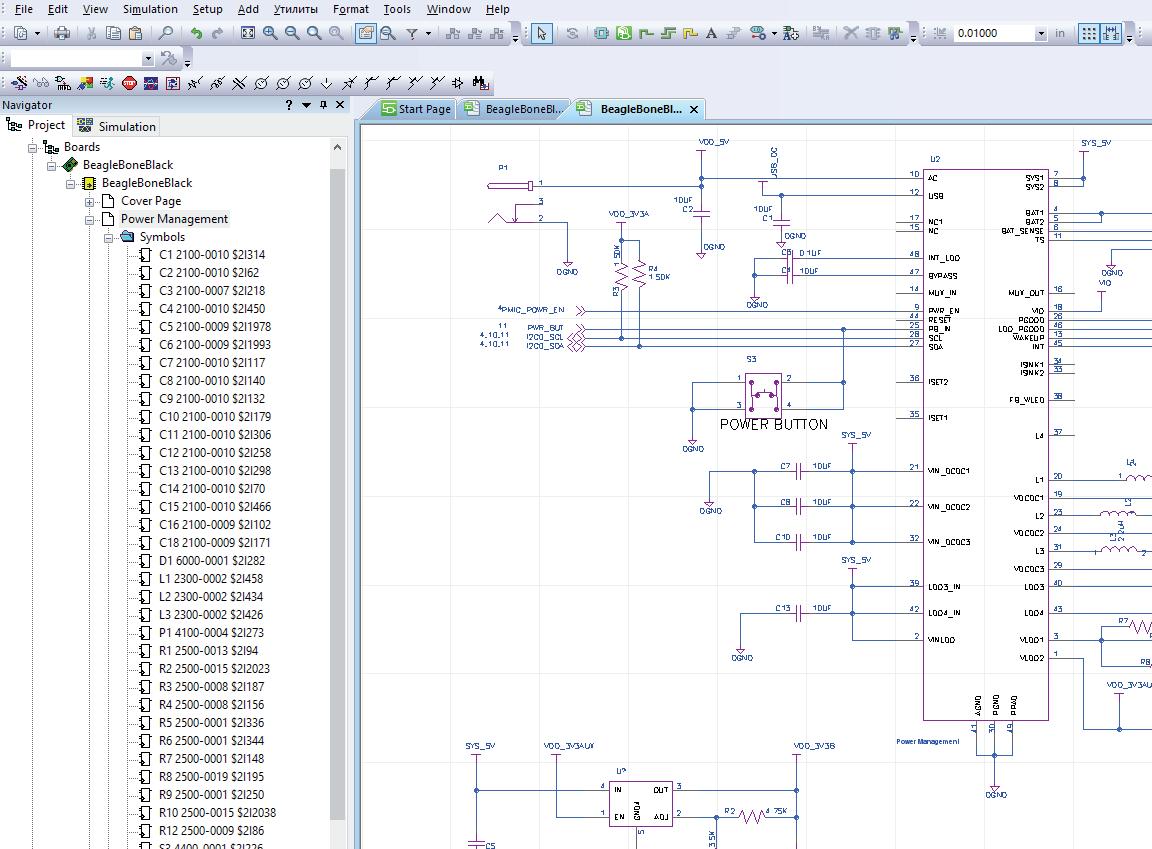This screenshot has width=1152, height=849.
Task: Click the Run simulation runner icon
Action: (x=107, y=83)
